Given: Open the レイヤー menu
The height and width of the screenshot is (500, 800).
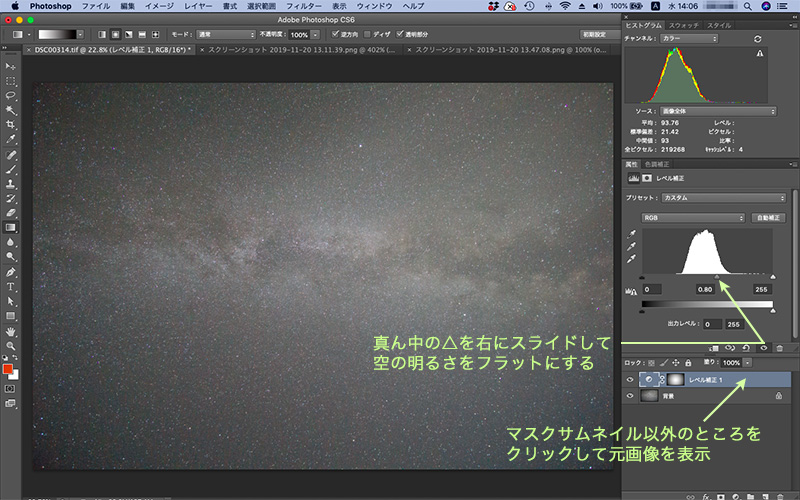Looking at the screenshot, I should pos(198,6).
